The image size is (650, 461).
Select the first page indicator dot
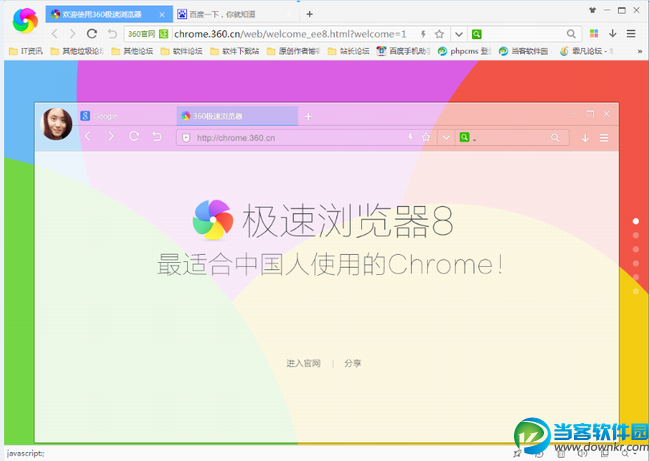636,221
